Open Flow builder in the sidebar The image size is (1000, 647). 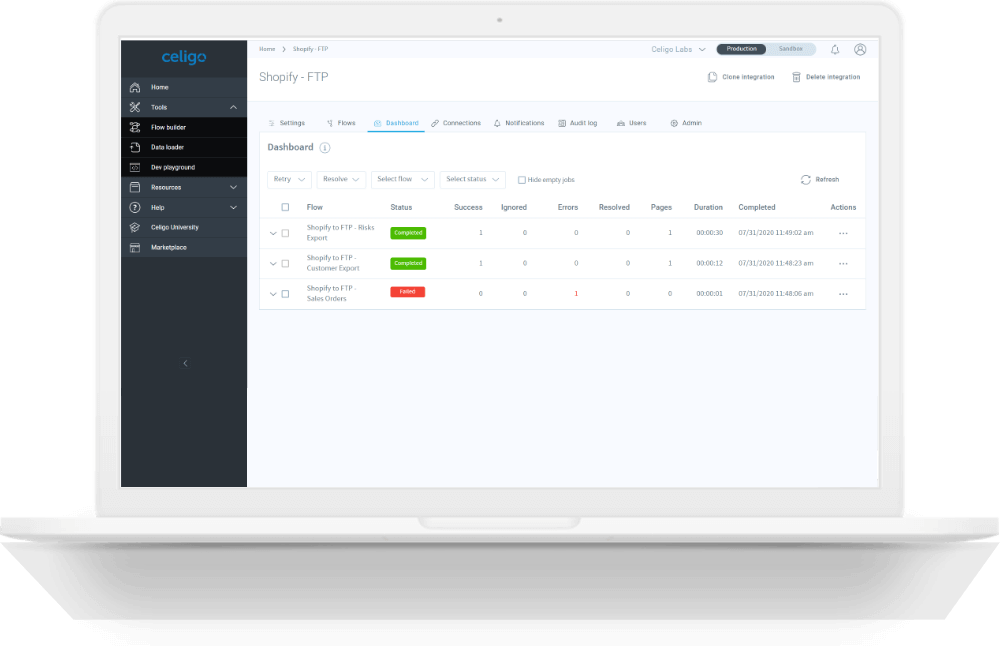[x=168, y=127]
